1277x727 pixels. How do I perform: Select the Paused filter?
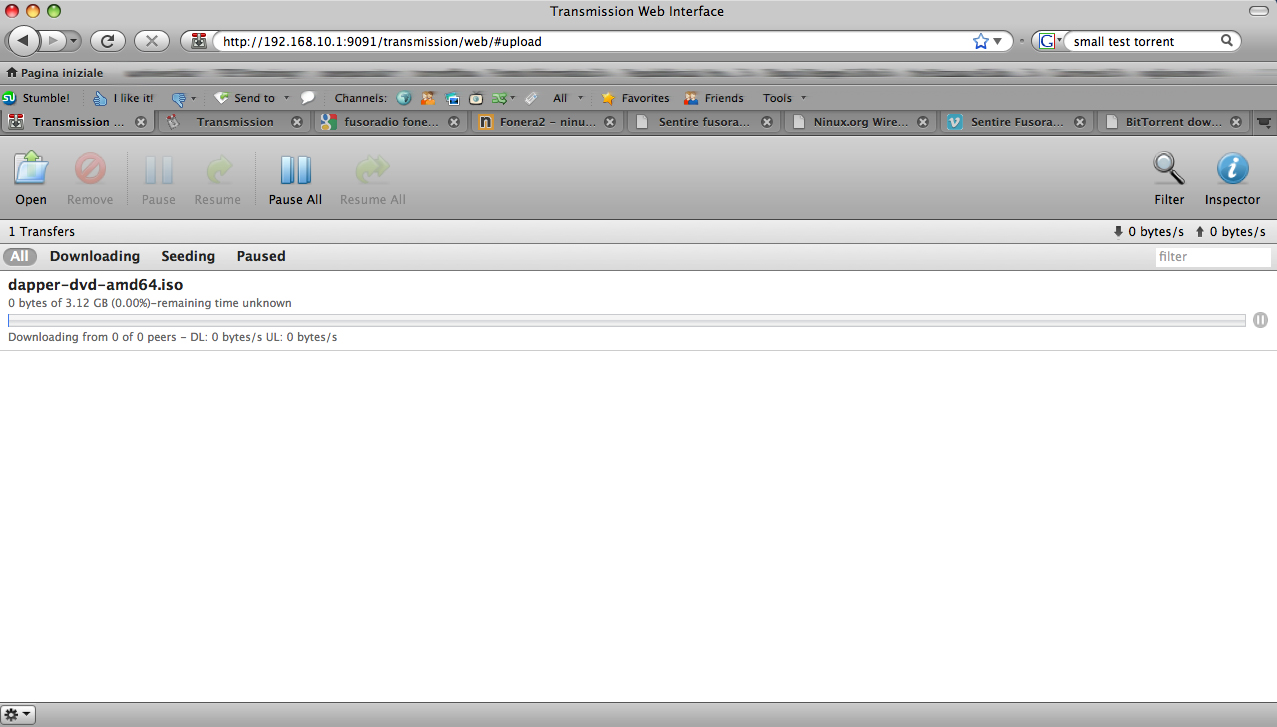261,256
